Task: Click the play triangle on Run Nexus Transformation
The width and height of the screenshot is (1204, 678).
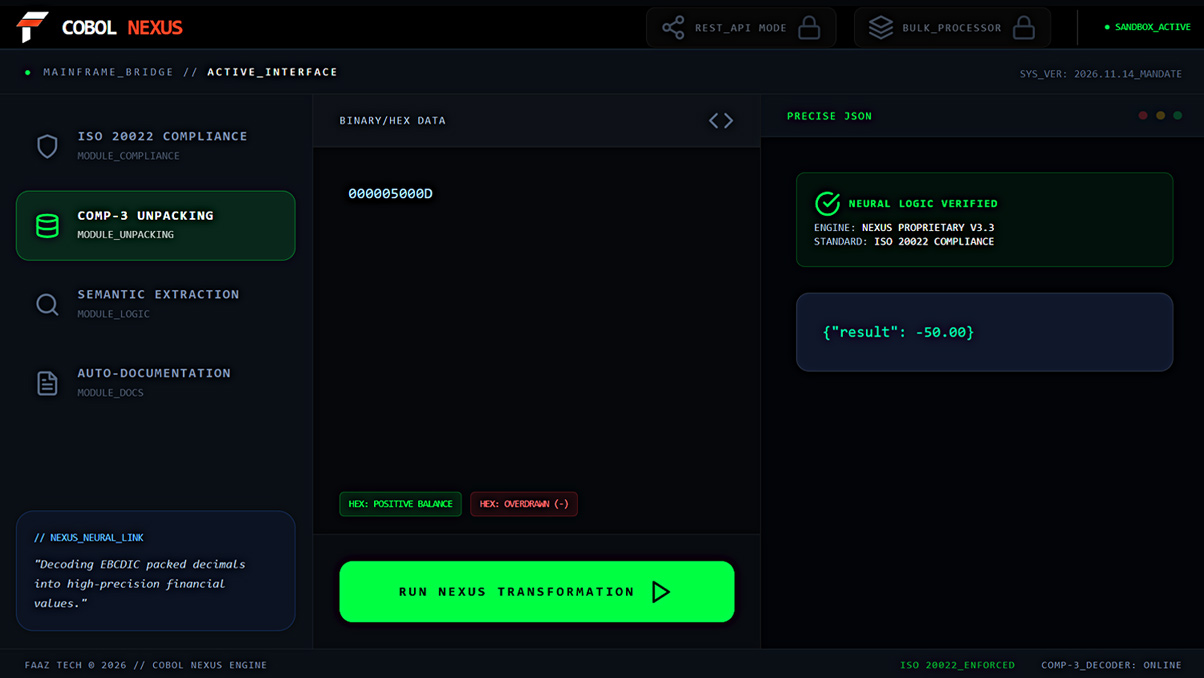Action: coord(661,592)
